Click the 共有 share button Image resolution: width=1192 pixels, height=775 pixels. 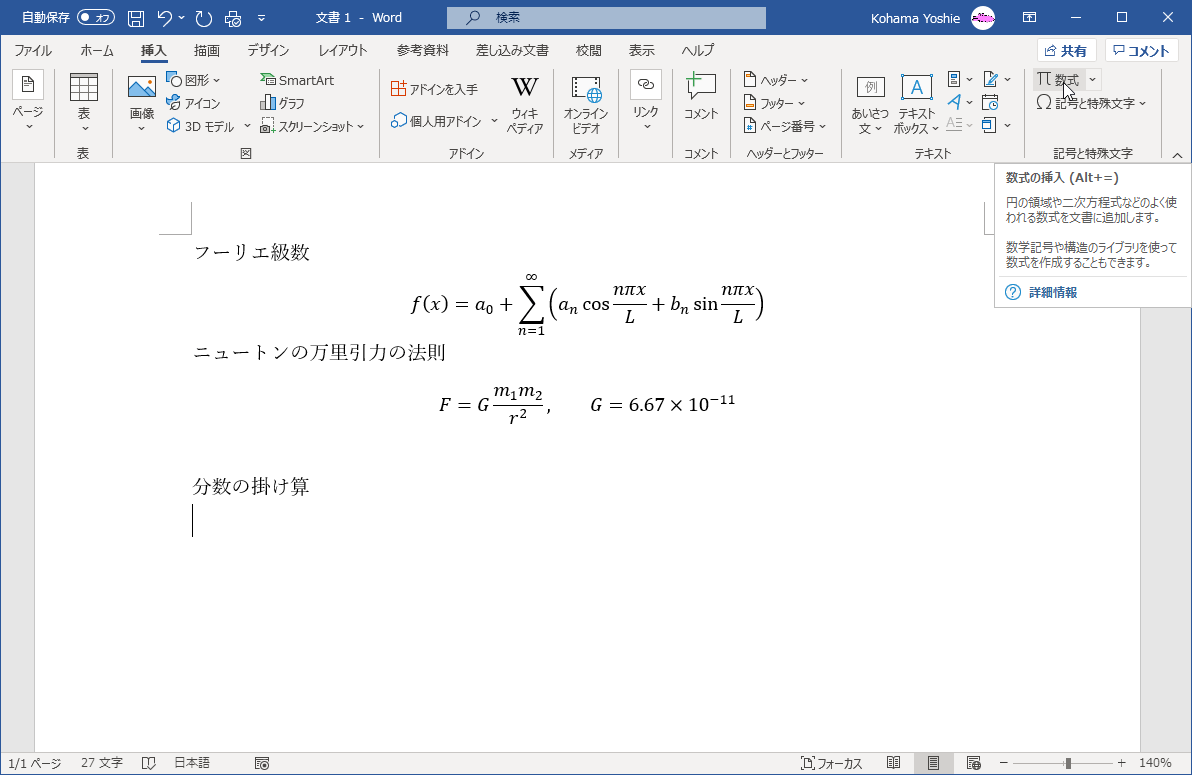(1066, 51)
